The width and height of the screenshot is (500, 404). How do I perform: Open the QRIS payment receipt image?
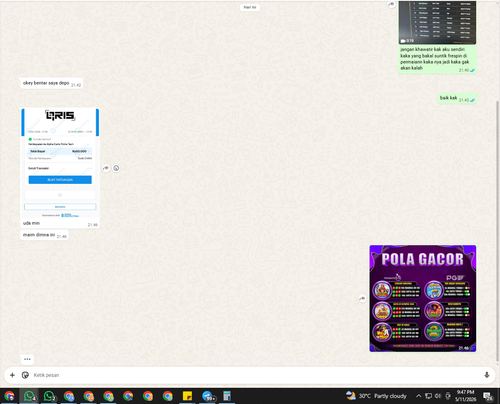[60, 163]
